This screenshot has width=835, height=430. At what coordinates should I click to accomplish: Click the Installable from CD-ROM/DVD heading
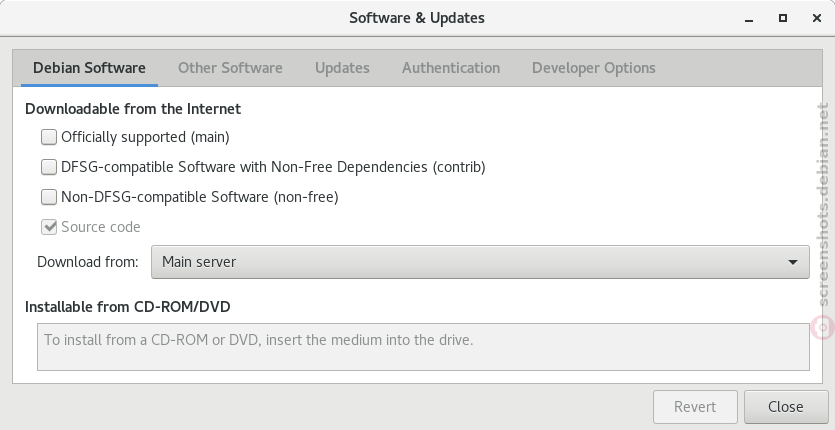pos(128,307)
